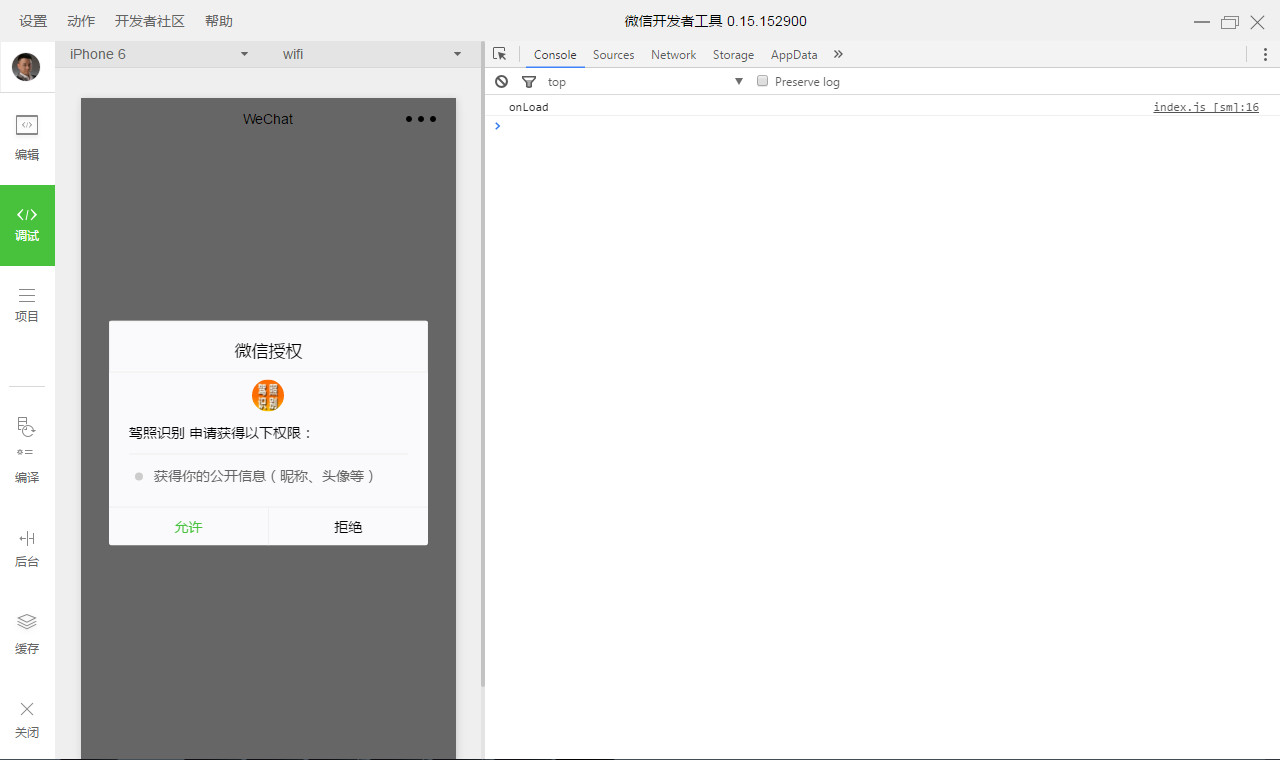Click the onLoad console log entry
The image size is (1280, 760).
(528, 107)
